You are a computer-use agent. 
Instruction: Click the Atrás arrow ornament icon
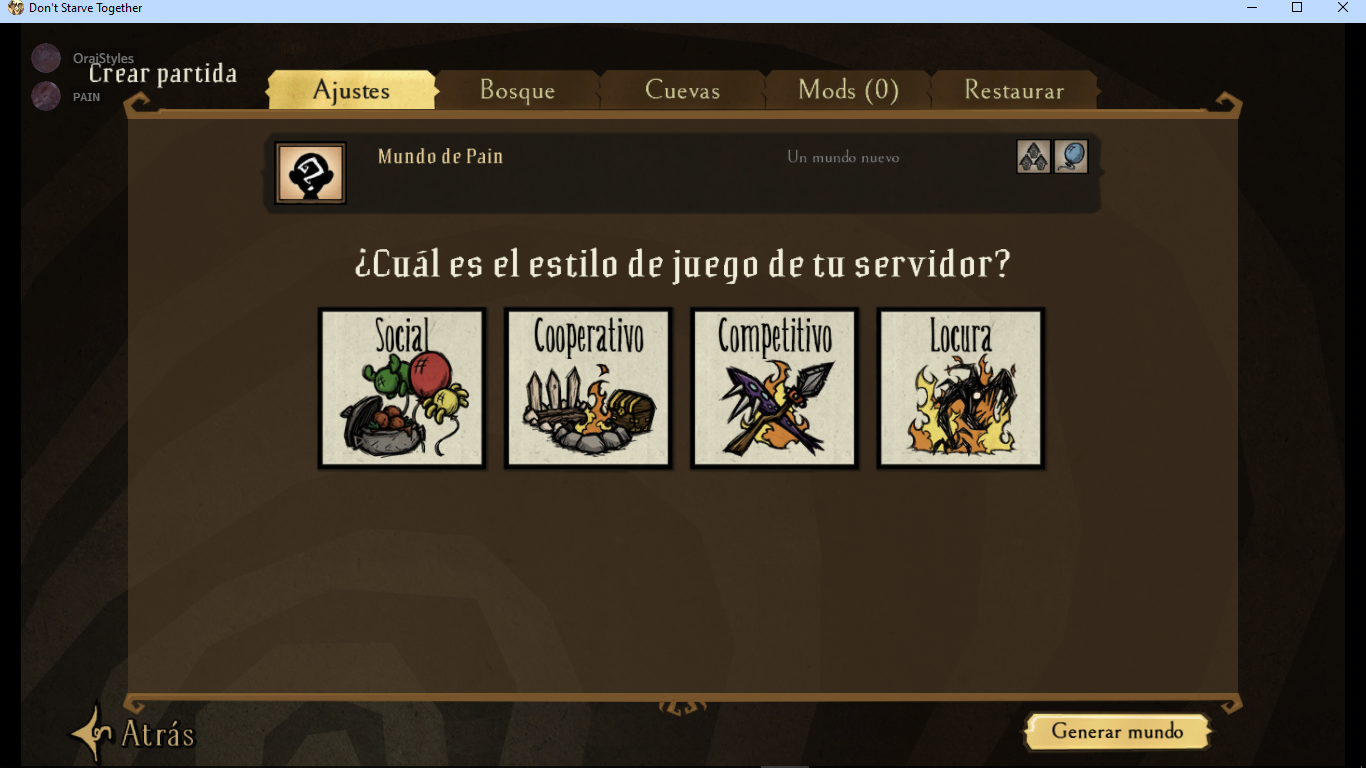pos(92,734)
